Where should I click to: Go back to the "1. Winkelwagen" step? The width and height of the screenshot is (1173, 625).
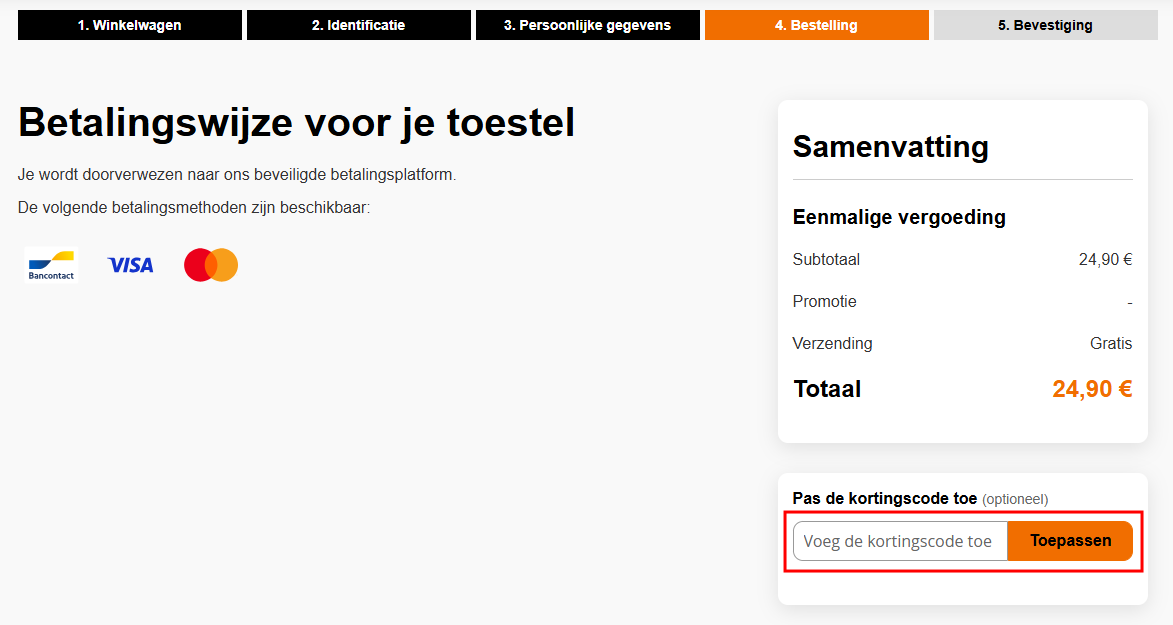(129, 25)
